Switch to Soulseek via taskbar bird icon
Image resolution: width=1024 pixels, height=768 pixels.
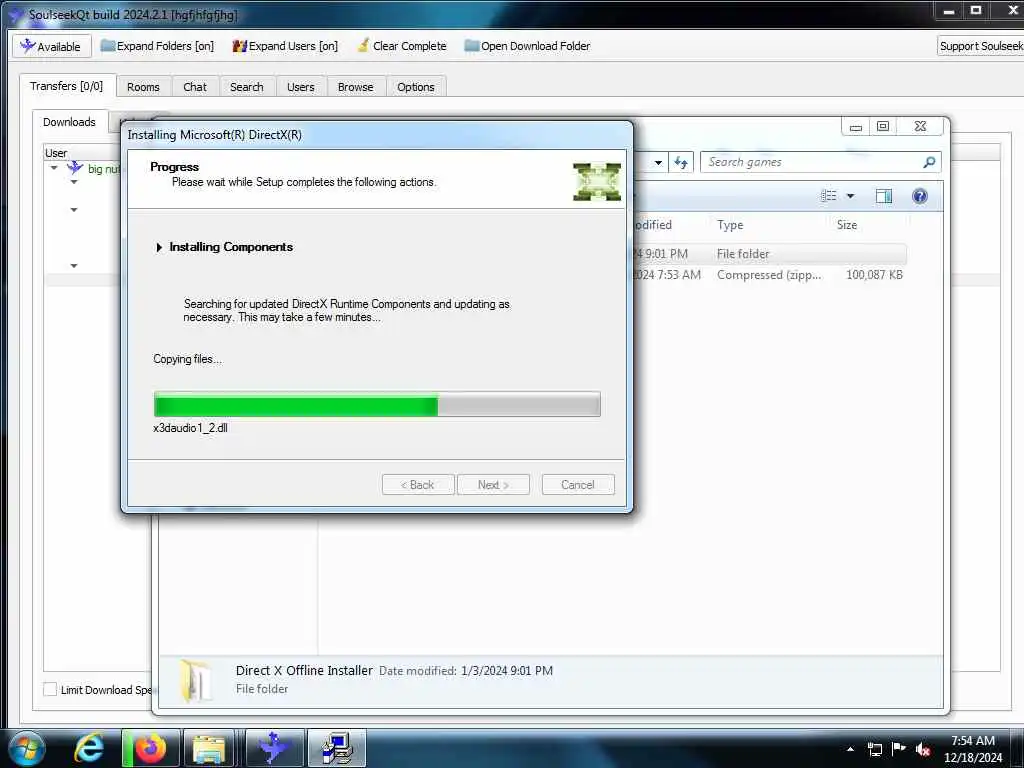[274, 748]
